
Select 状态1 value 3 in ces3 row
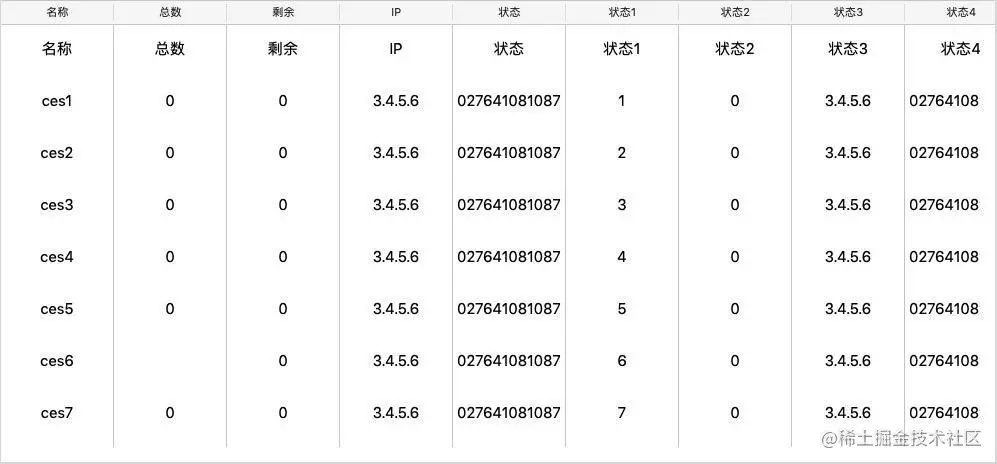(x=621, y=205)
